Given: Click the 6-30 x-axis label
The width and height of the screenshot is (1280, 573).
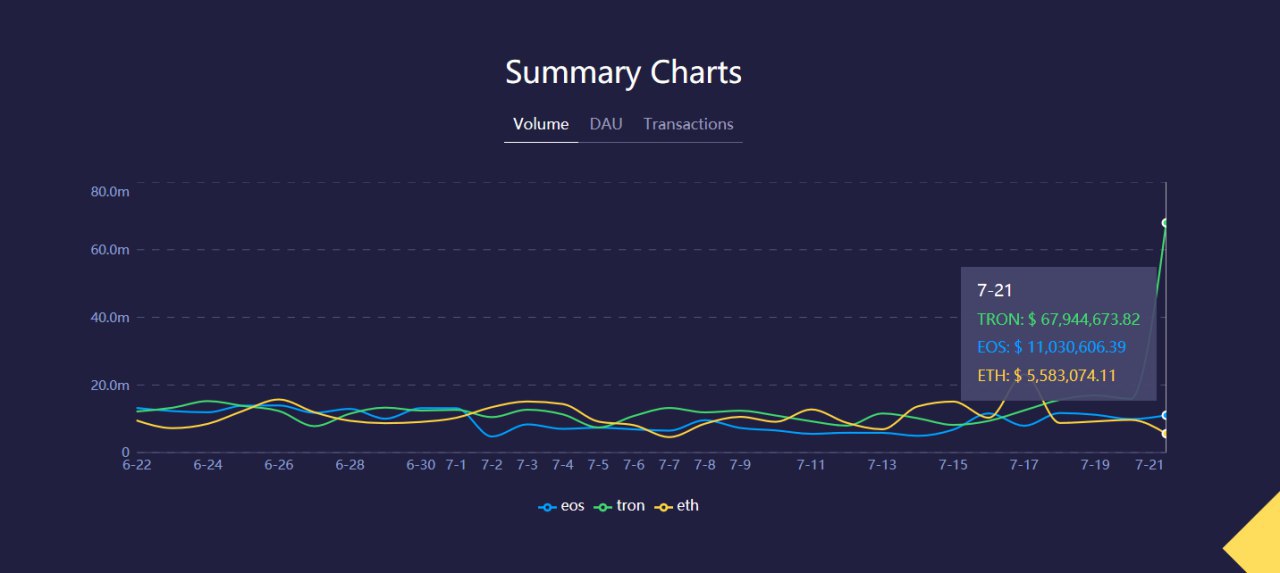Looking at the screenshot, I should (421, 465).
